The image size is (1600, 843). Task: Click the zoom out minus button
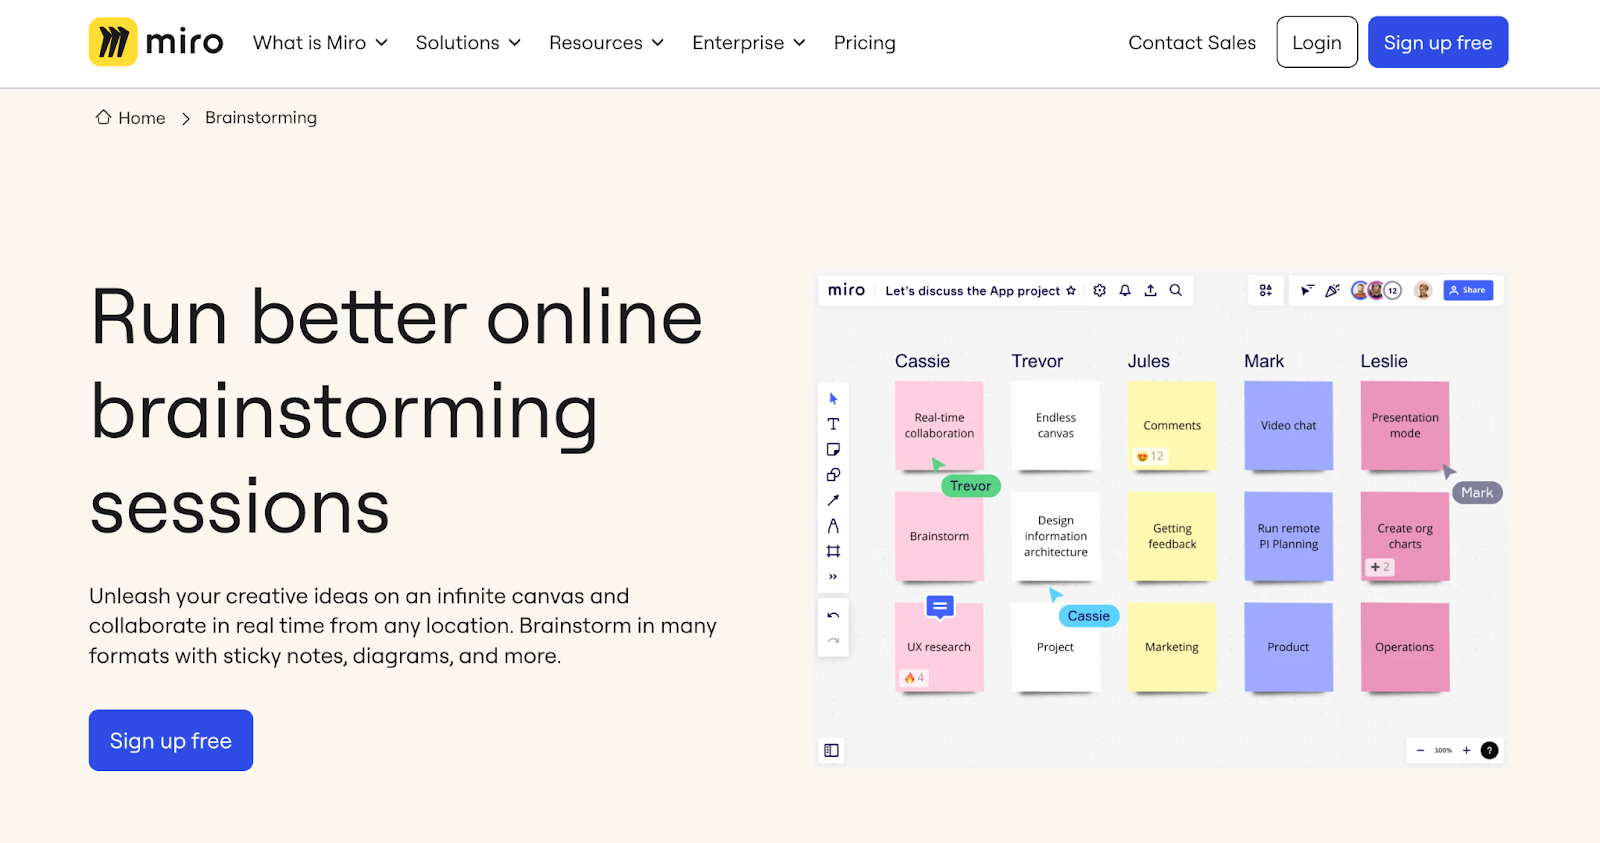point(1420,750)
